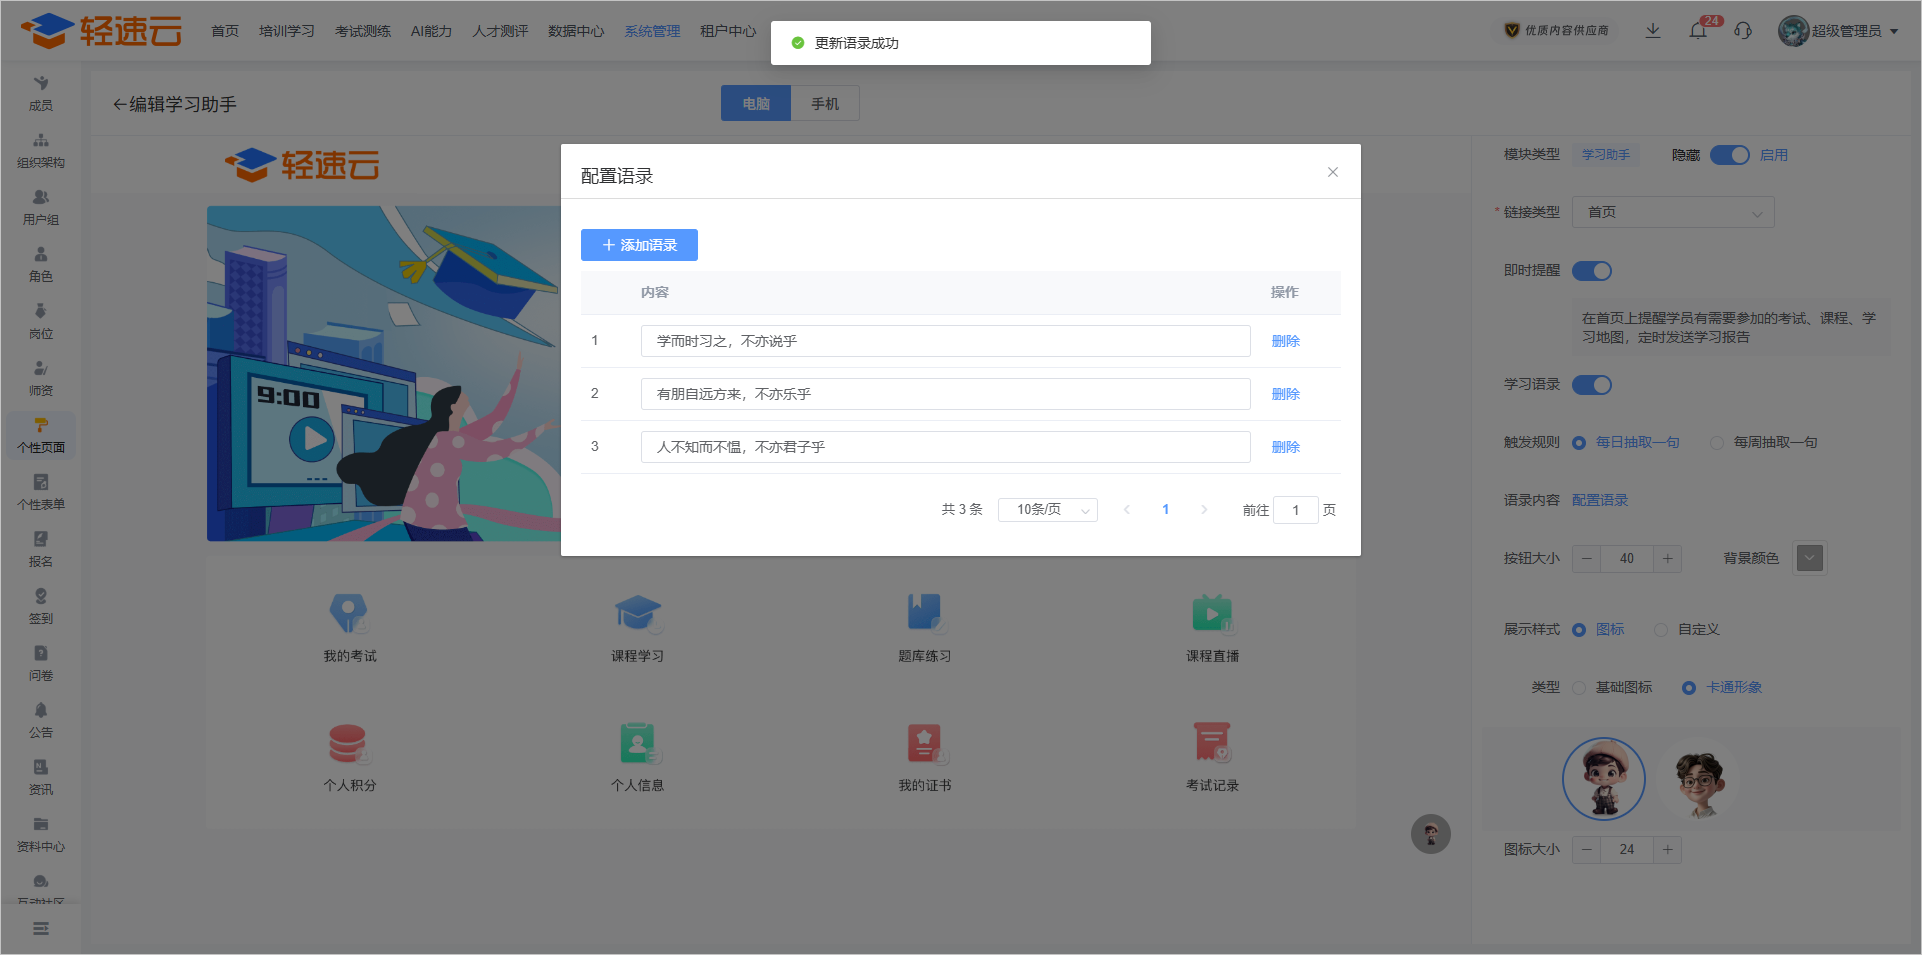Click the customer service headset icon

[x=1743, y=31]
